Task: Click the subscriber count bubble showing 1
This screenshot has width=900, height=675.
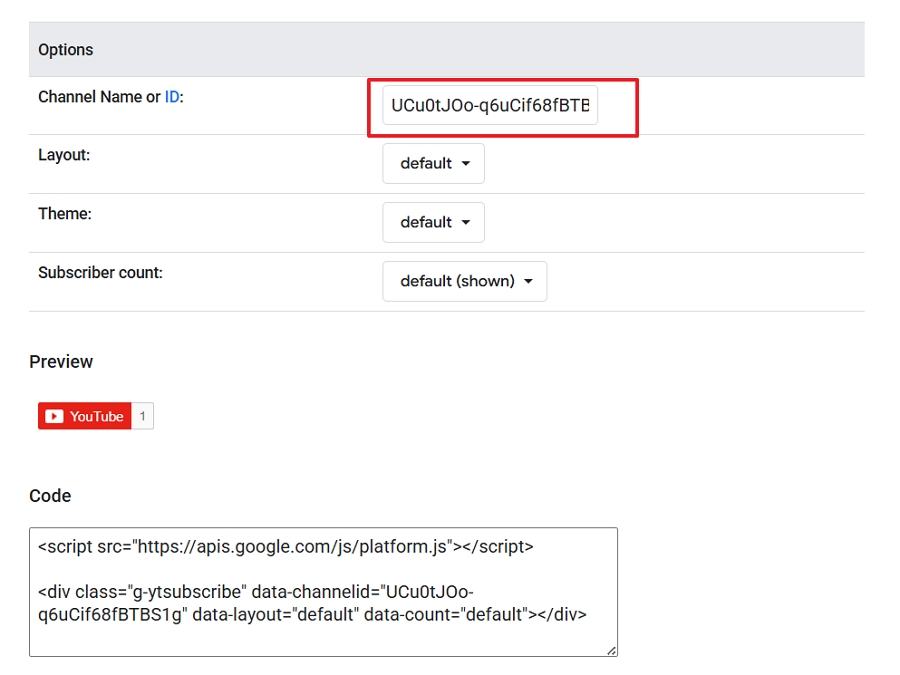Action: click(x=142, y=416)
